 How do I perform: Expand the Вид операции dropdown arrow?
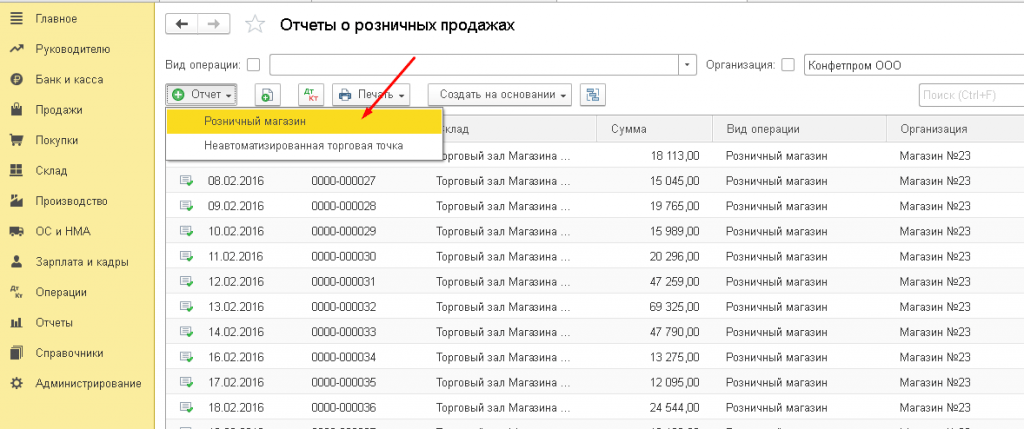coord(687,65)
